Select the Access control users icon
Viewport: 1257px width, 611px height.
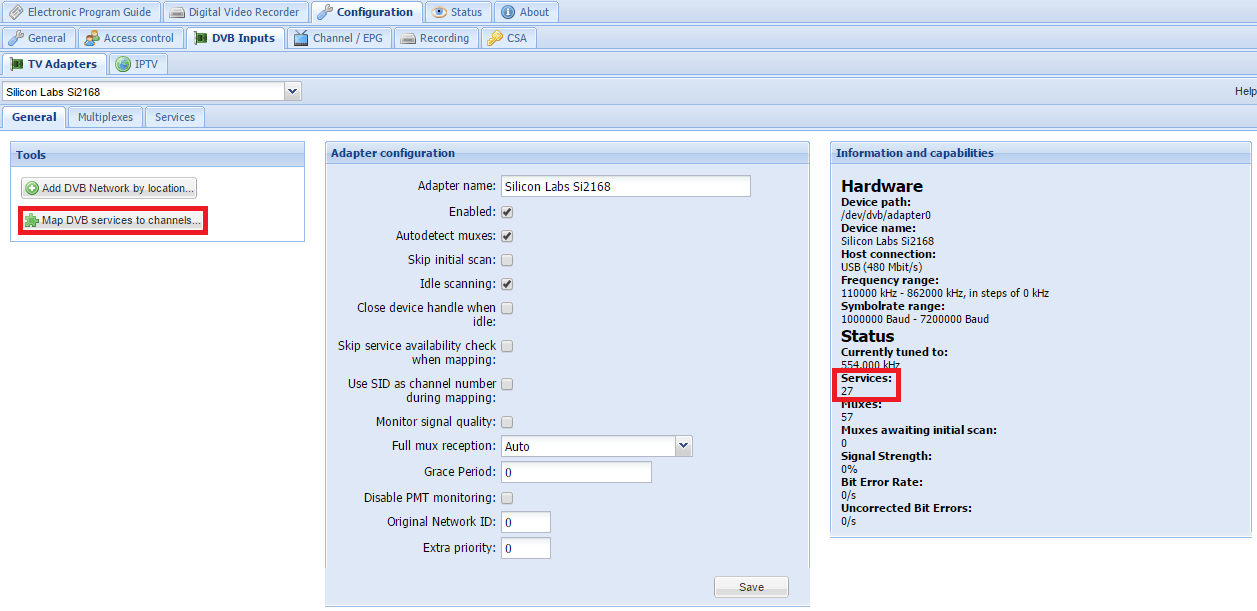point(92,38)
